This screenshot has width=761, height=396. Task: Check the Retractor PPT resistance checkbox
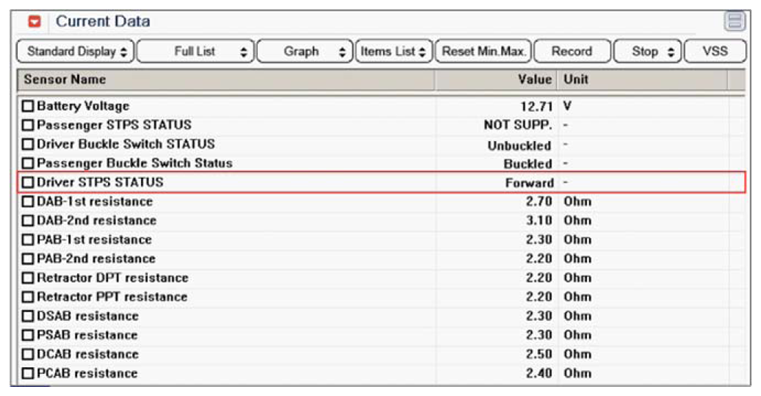(28, 297)
